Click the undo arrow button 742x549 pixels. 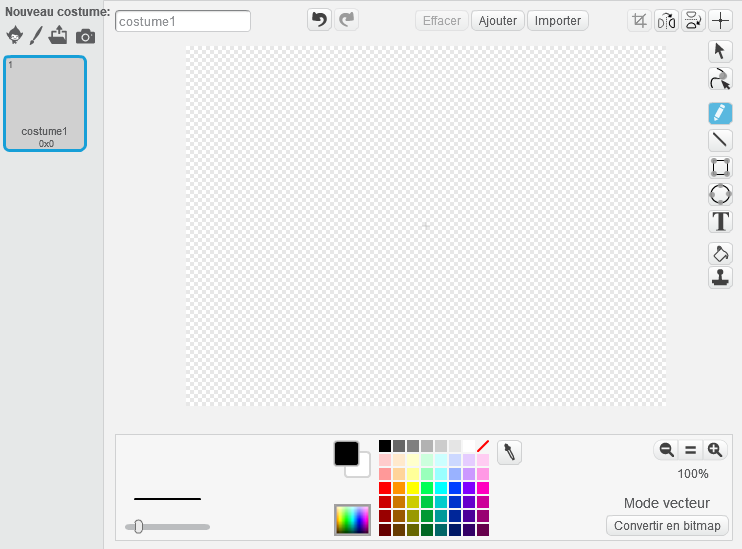[319, 20]
